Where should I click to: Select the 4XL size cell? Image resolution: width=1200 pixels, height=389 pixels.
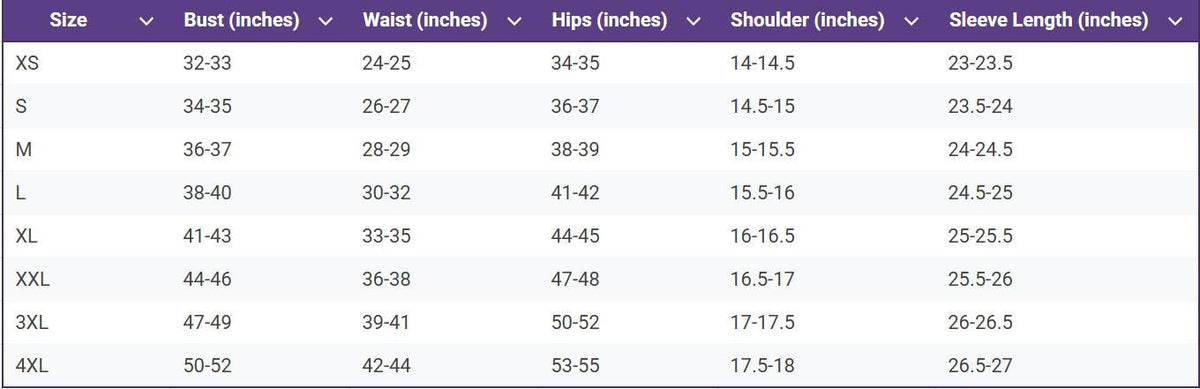coord(32,366)
